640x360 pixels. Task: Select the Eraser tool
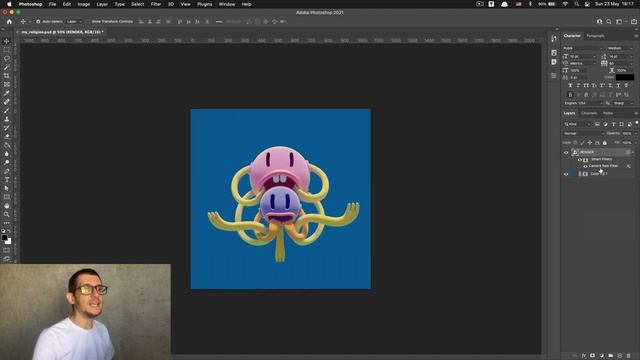[7, 137]
